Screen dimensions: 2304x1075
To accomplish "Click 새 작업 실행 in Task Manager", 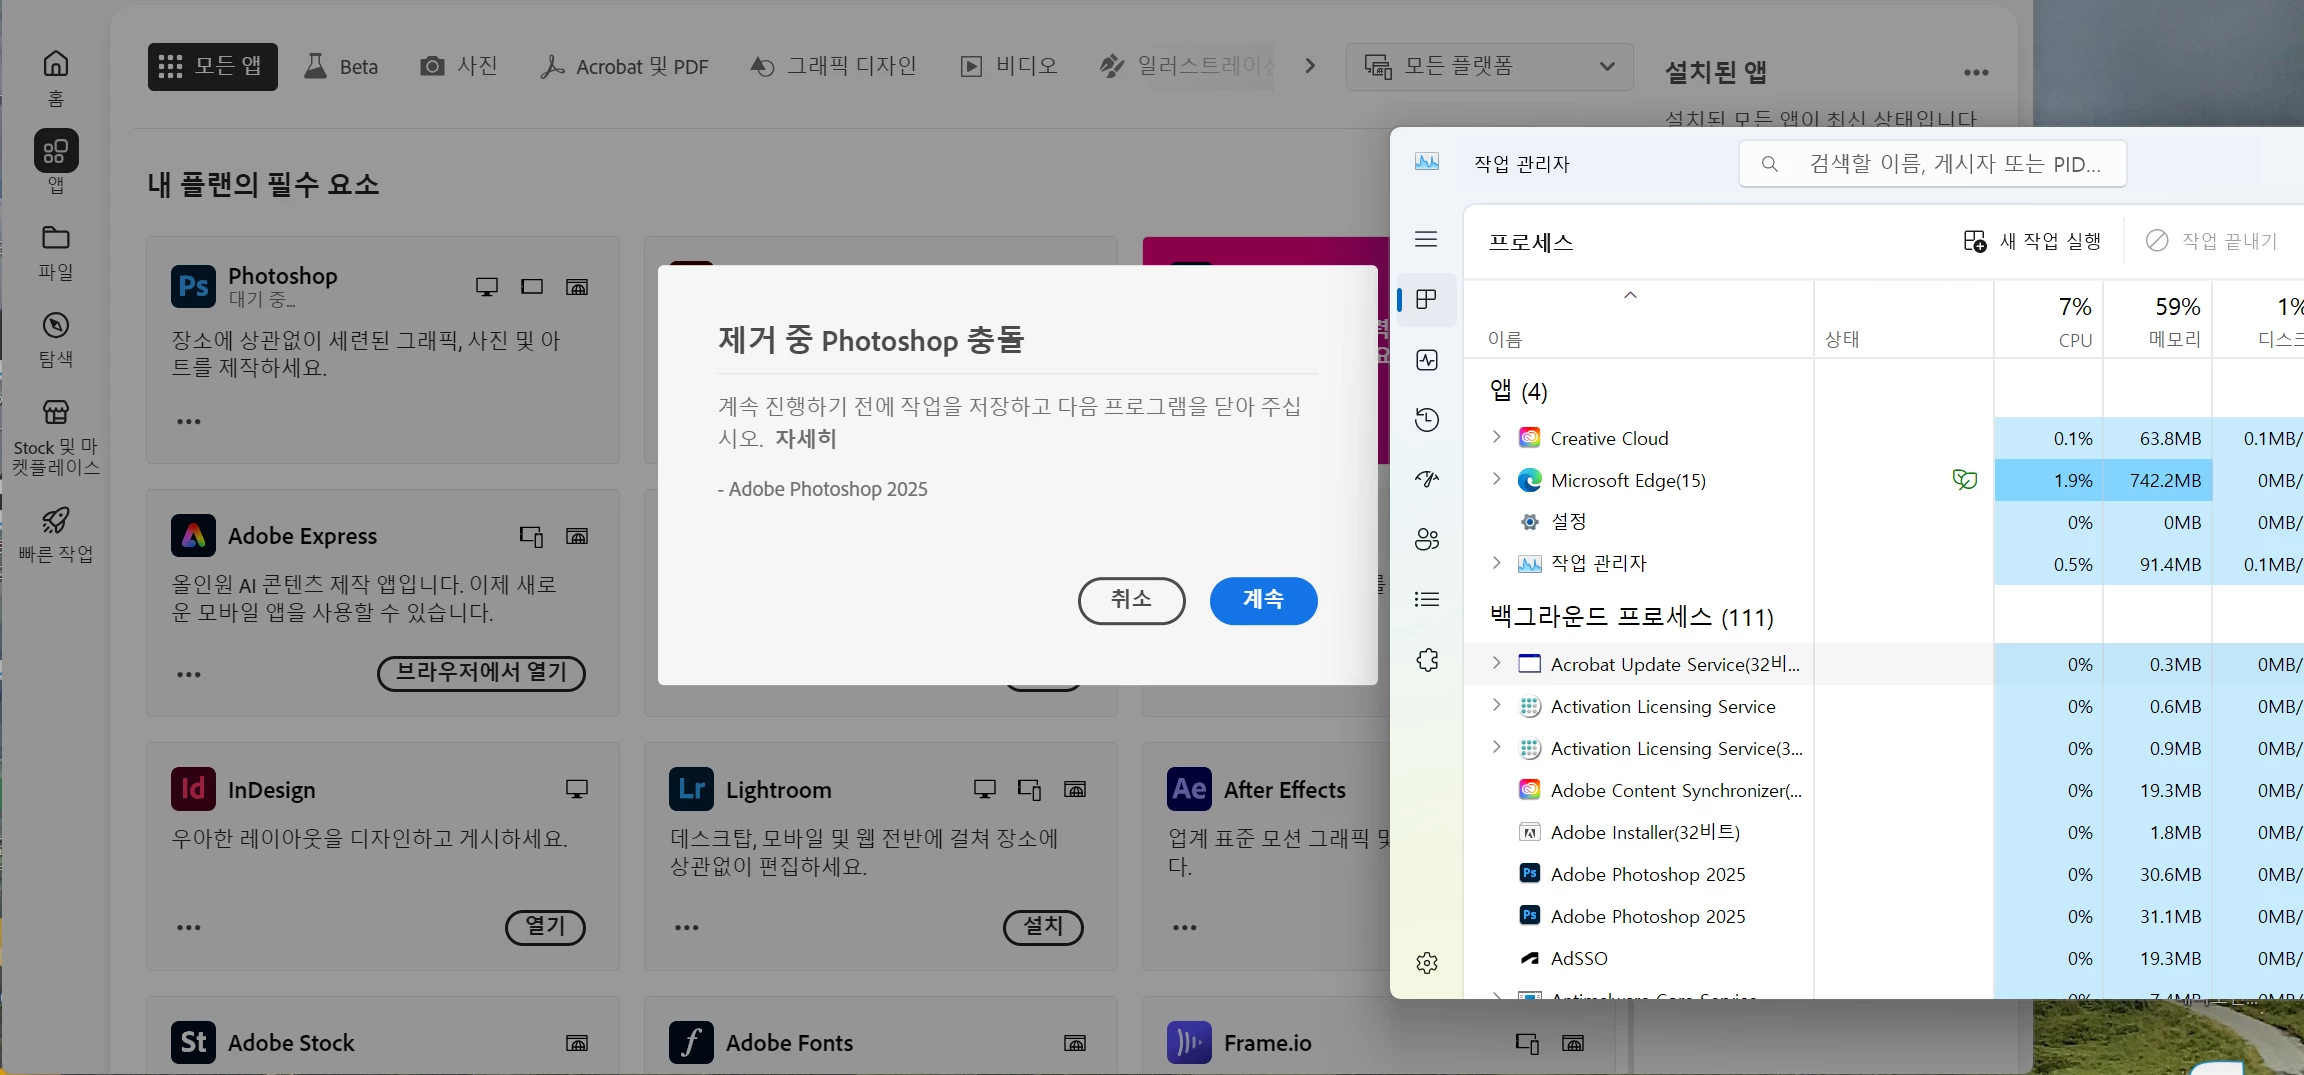I will coord(2031,241).
